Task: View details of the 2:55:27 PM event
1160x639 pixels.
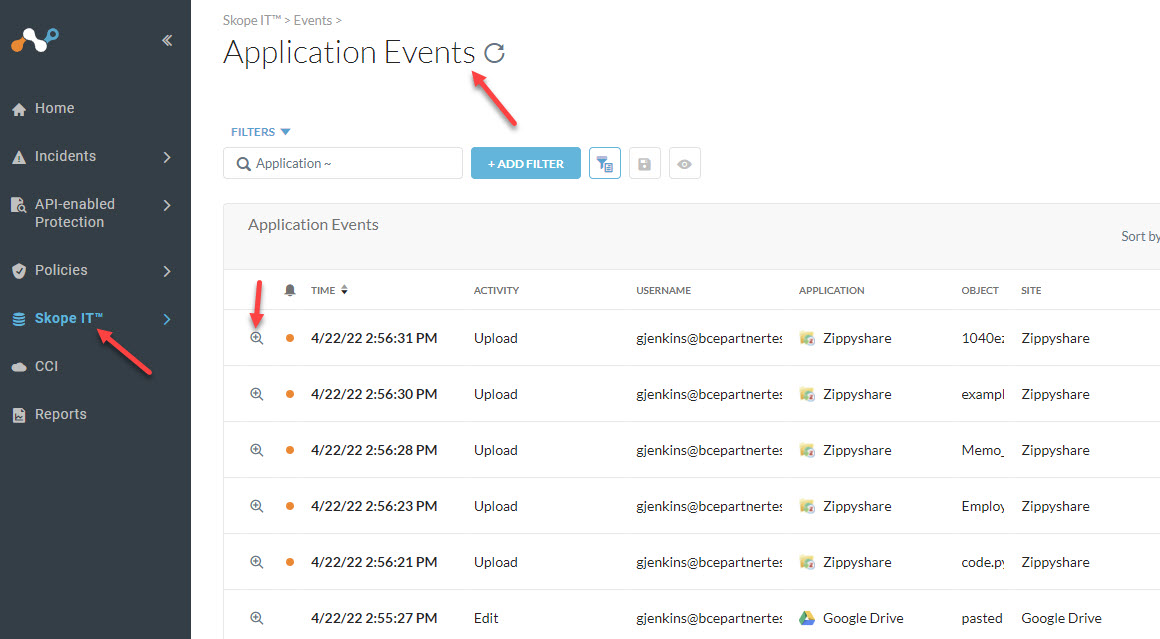Action: (x=257, y=618)
